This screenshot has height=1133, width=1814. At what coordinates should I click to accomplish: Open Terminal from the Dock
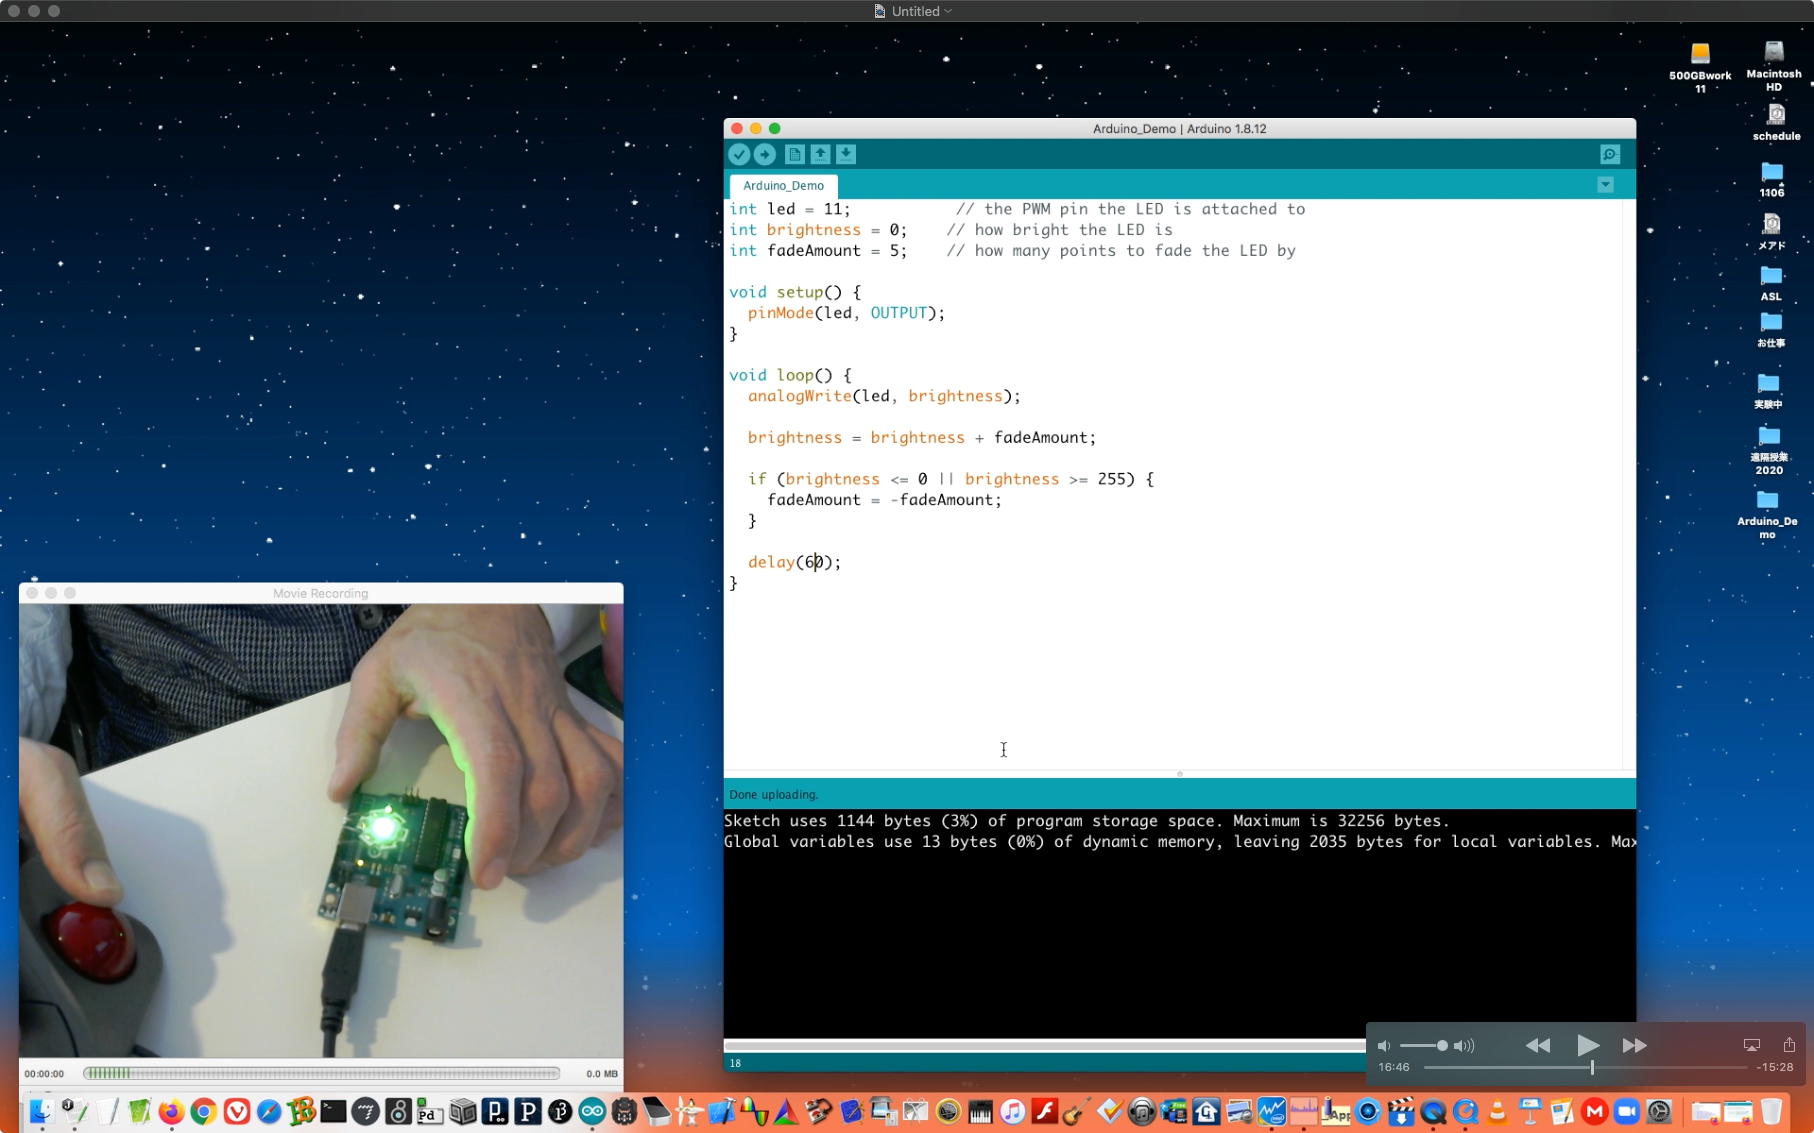(x=334, y=1111)
